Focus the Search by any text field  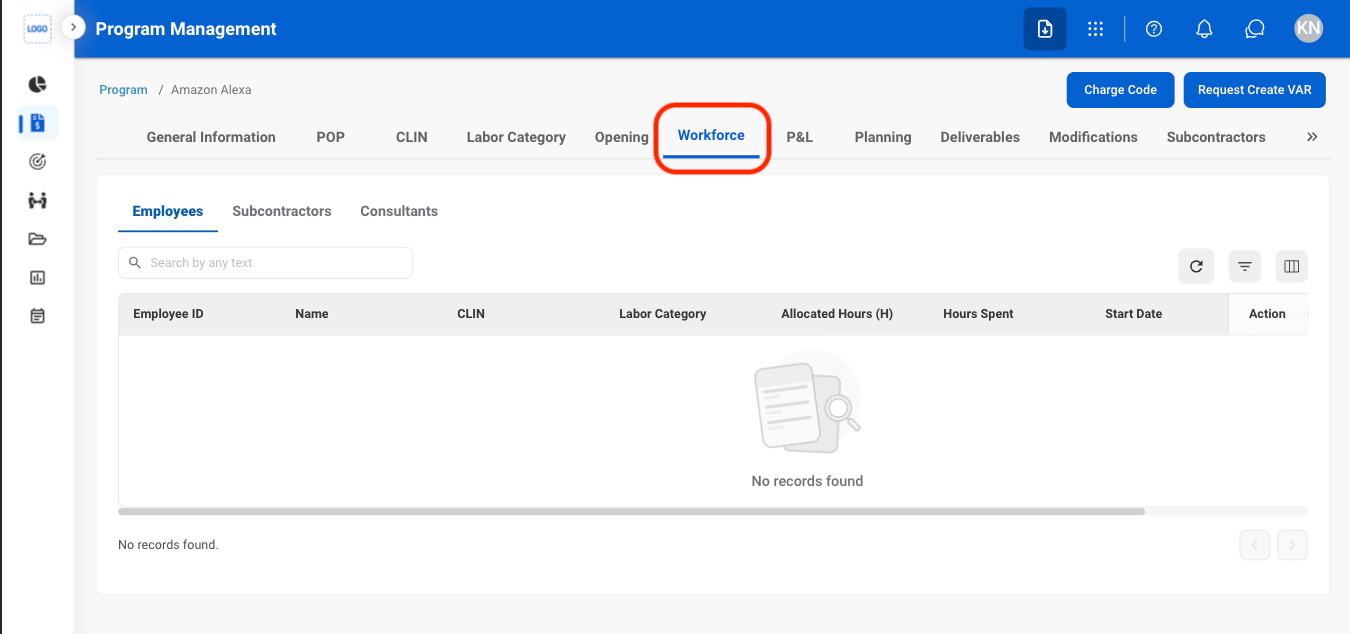point(265,263)
